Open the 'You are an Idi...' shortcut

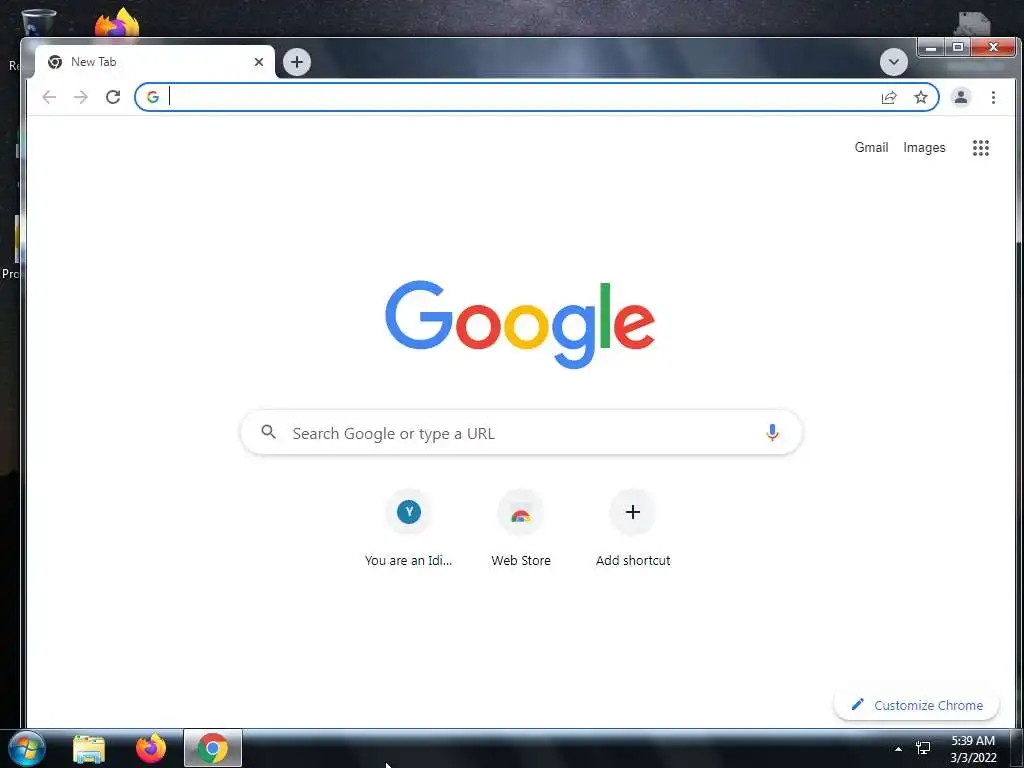[x=408, y=528]
